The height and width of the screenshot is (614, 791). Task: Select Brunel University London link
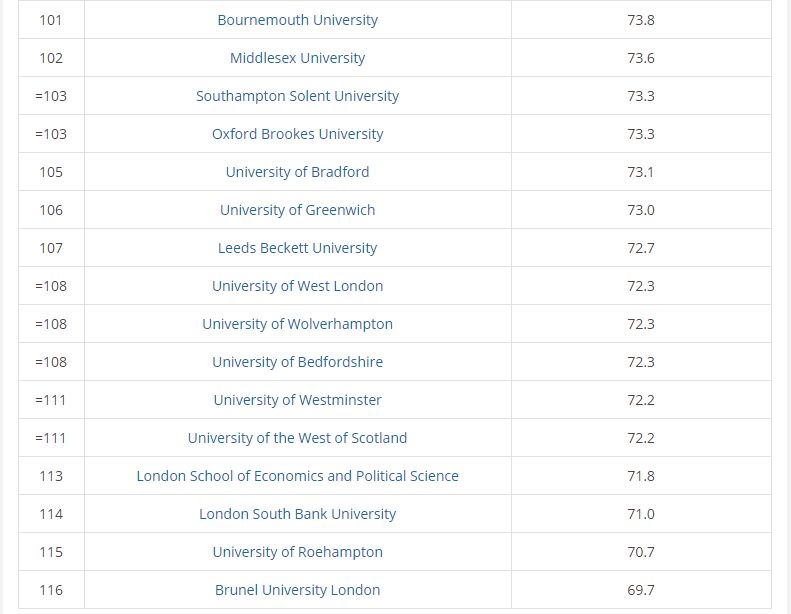297,590
